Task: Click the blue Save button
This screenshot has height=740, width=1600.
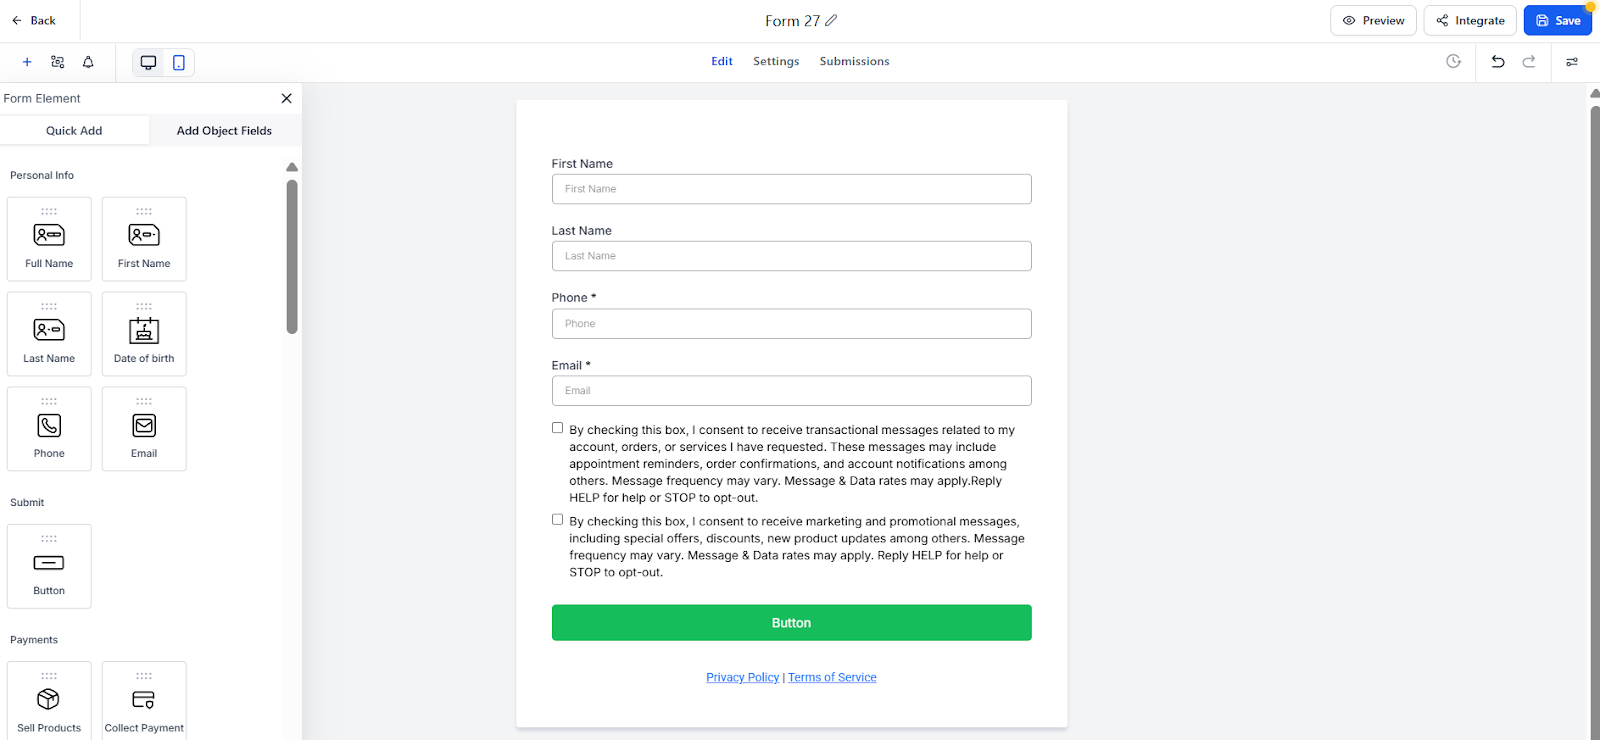Action: [1557, 20]
